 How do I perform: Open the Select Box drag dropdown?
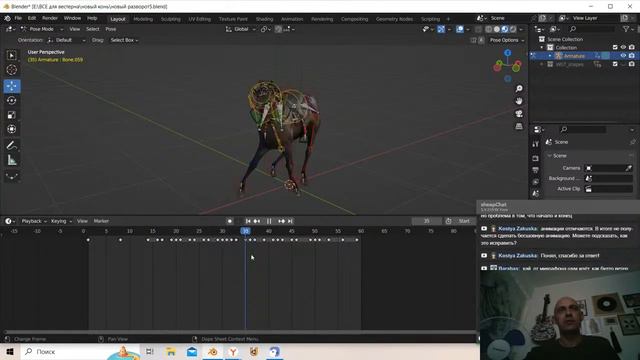124,40
